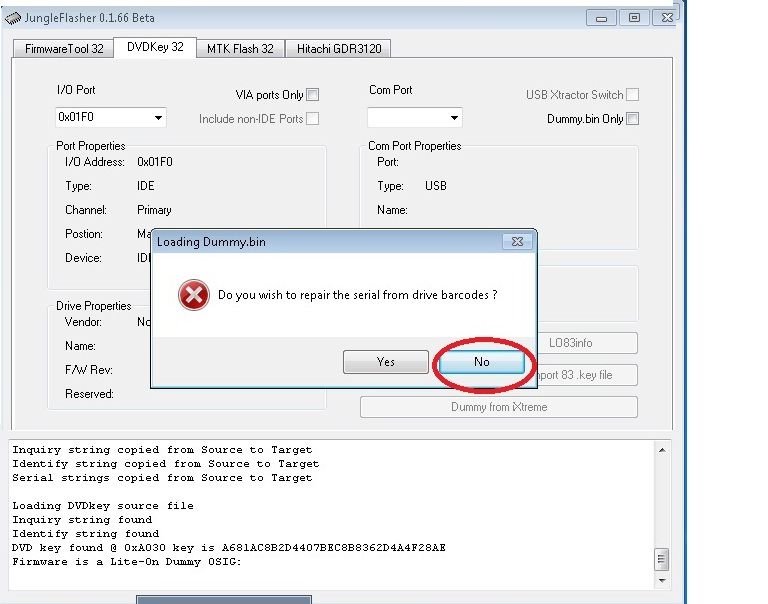Close the JungleFlasher window
The width and height of the screenshot is (768, 604).
pos(663,18)
